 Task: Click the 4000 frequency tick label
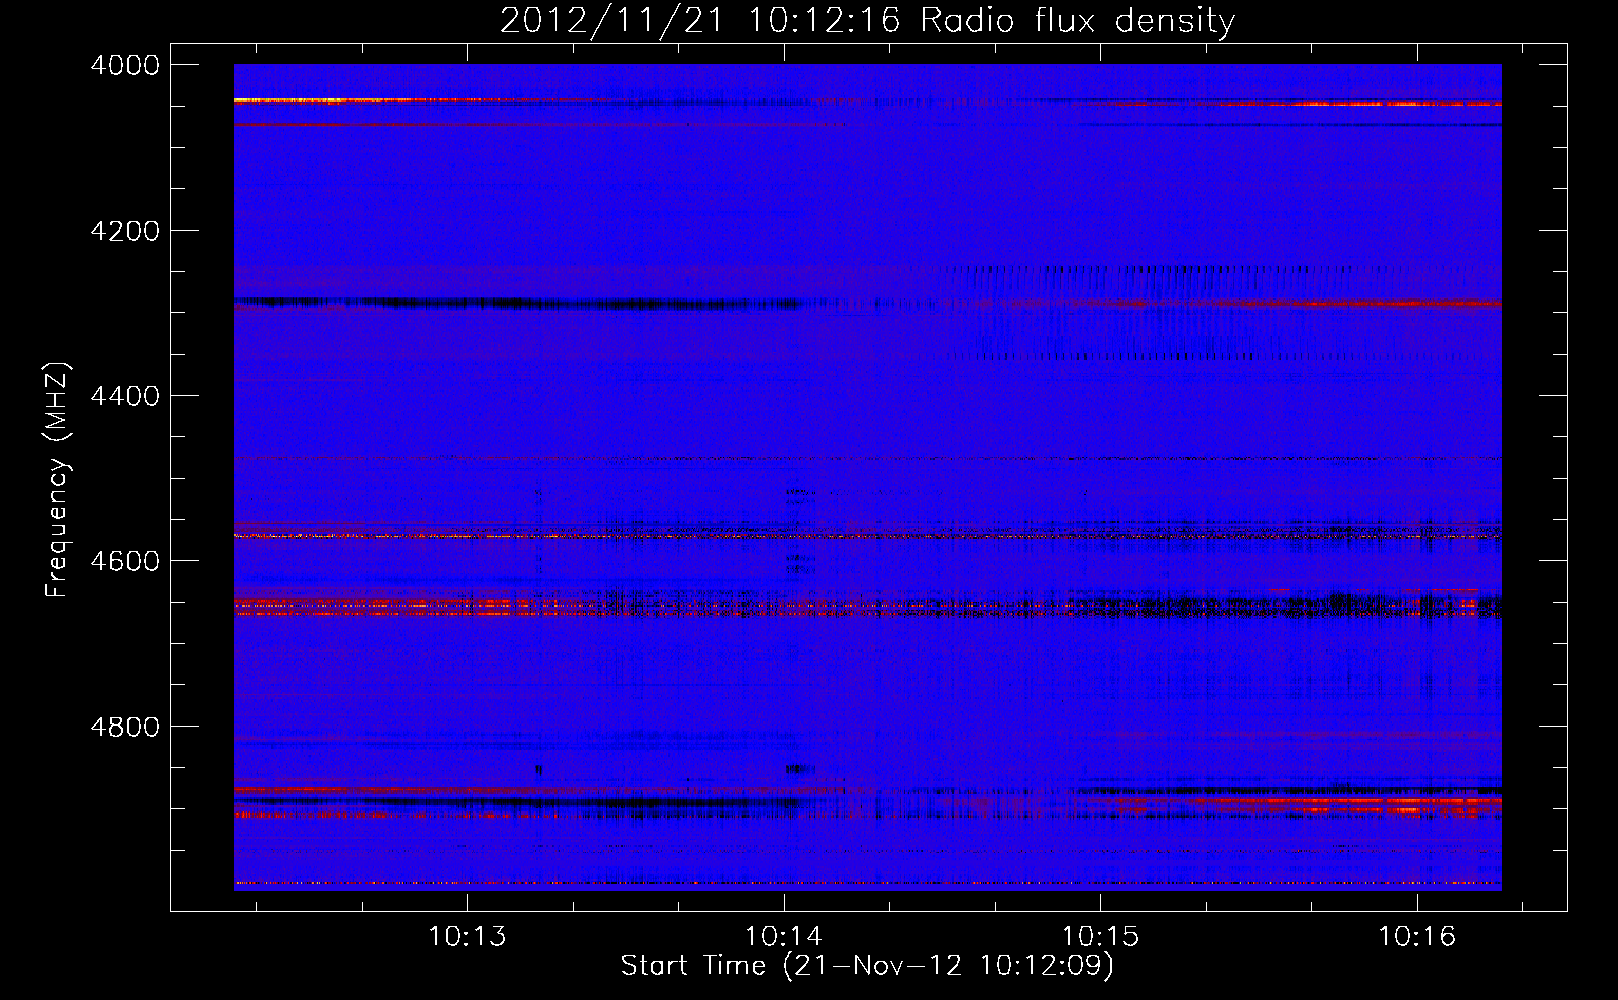[x=125, y=65]
